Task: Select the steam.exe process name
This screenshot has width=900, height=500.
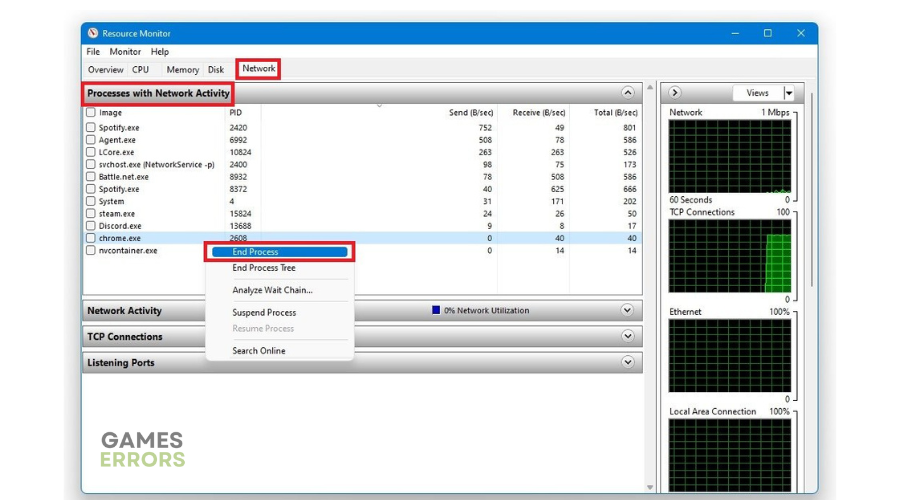Action: [117, 214]
